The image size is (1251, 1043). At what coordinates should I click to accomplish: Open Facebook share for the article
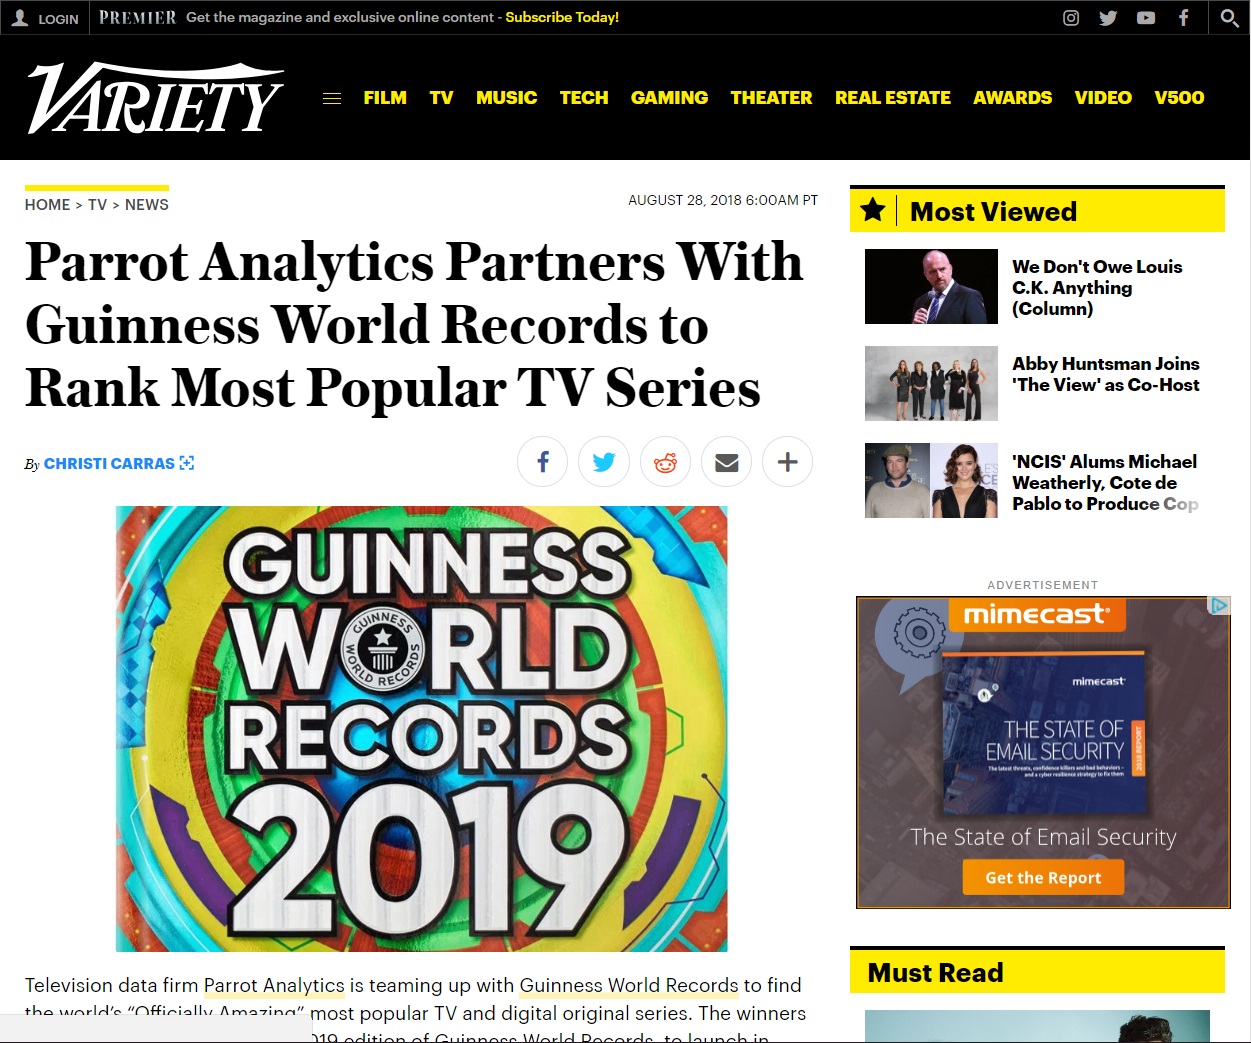(x=542, y=461)
